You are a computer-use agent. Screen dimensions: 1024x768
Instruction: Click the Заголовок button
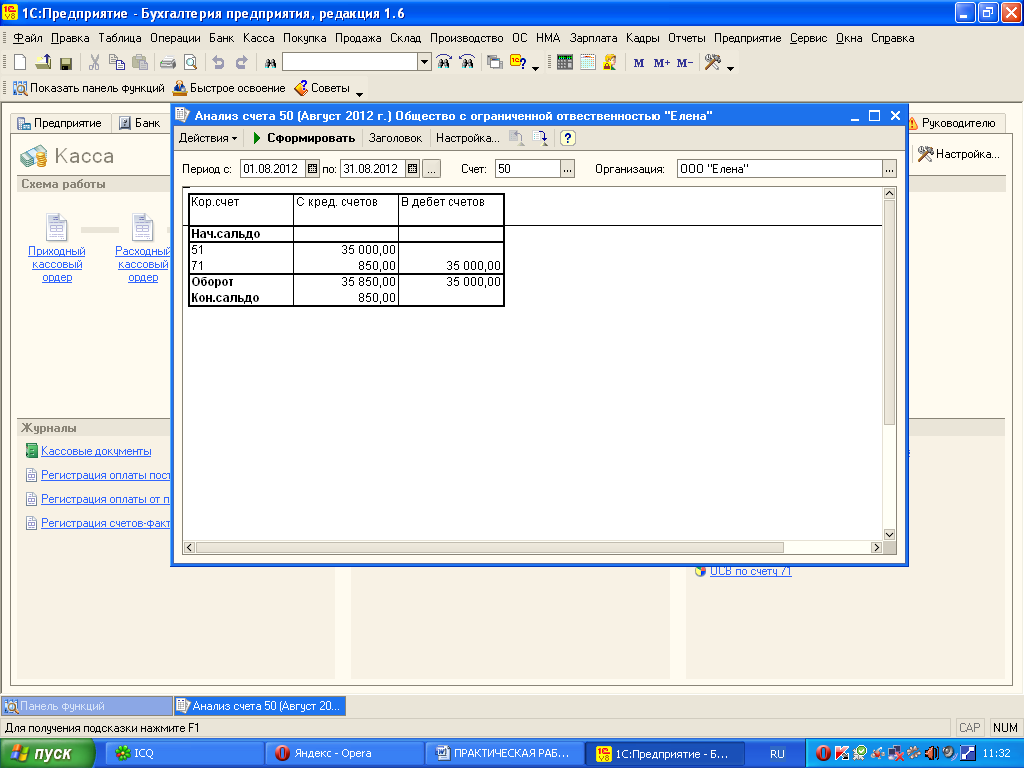[x=395, y=138]
